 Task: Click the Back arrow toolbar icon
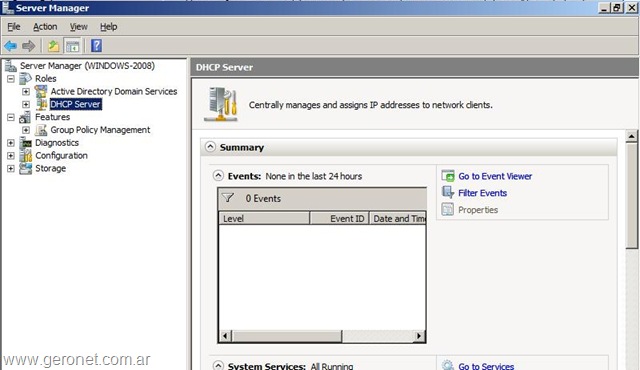(11, 46)
